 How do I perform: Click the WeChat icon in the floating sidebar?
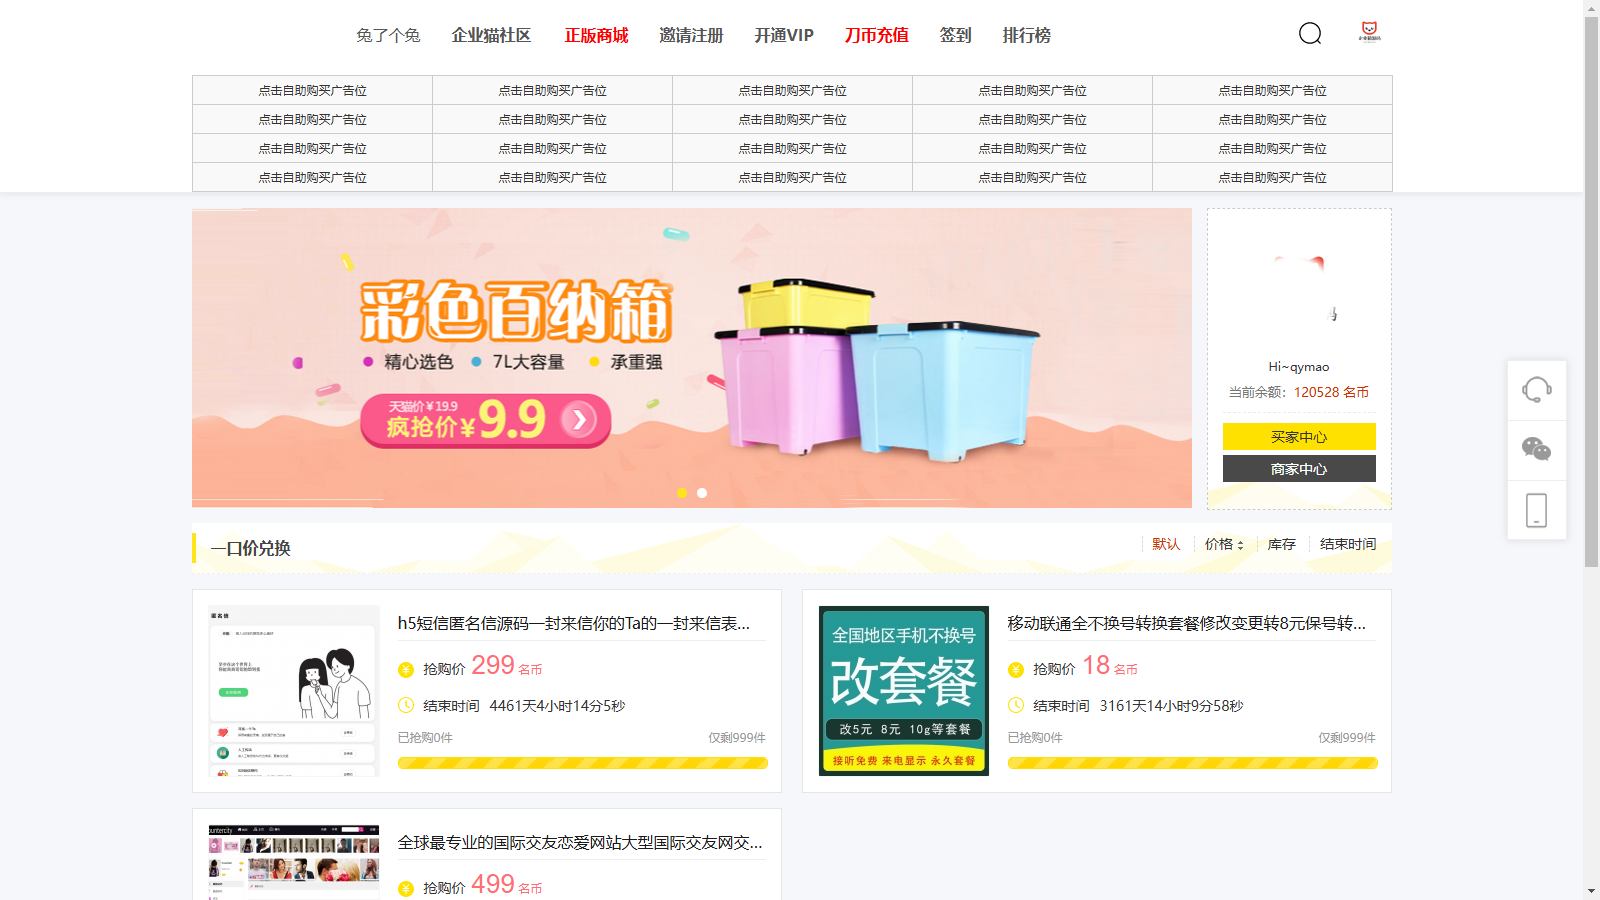[x=1536, y=450]
